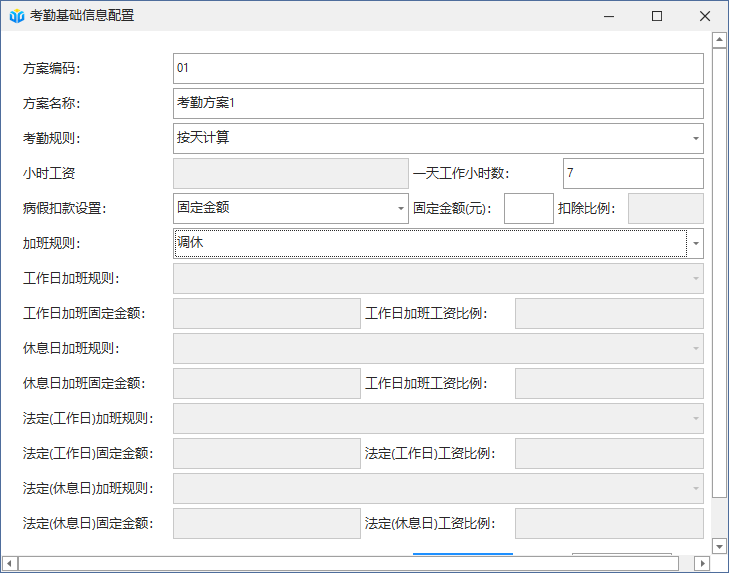Click the horizontal scrollbar right arrow
729x573 pixels.
702,563
